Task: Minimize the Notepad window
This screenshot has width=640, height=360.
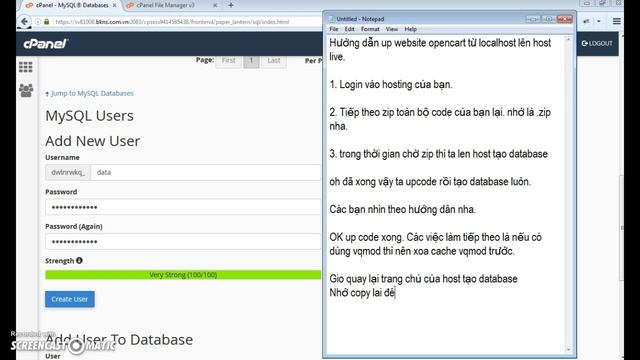Action: [533, 19]
